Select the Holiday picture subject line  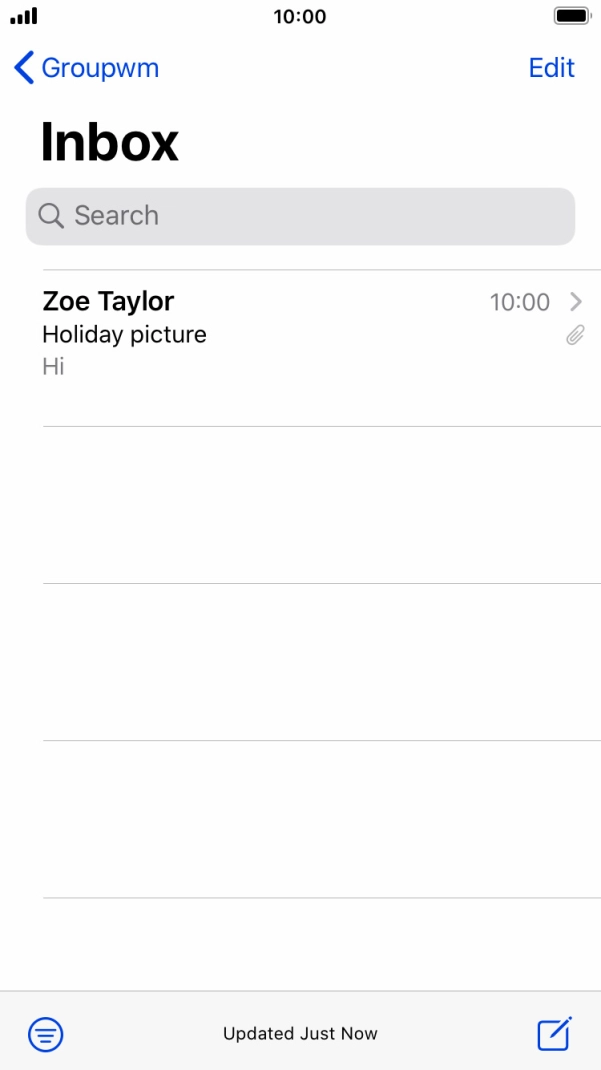tap(124, 335)
